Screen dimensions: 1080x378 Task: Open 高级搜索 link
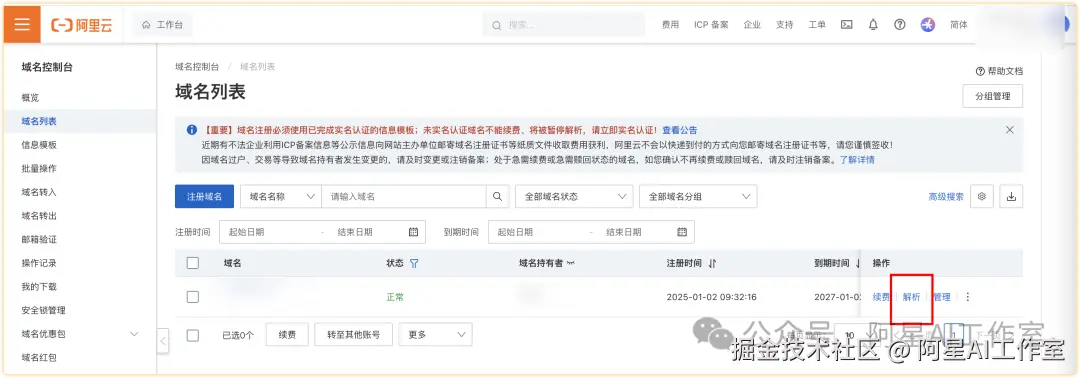946,196
